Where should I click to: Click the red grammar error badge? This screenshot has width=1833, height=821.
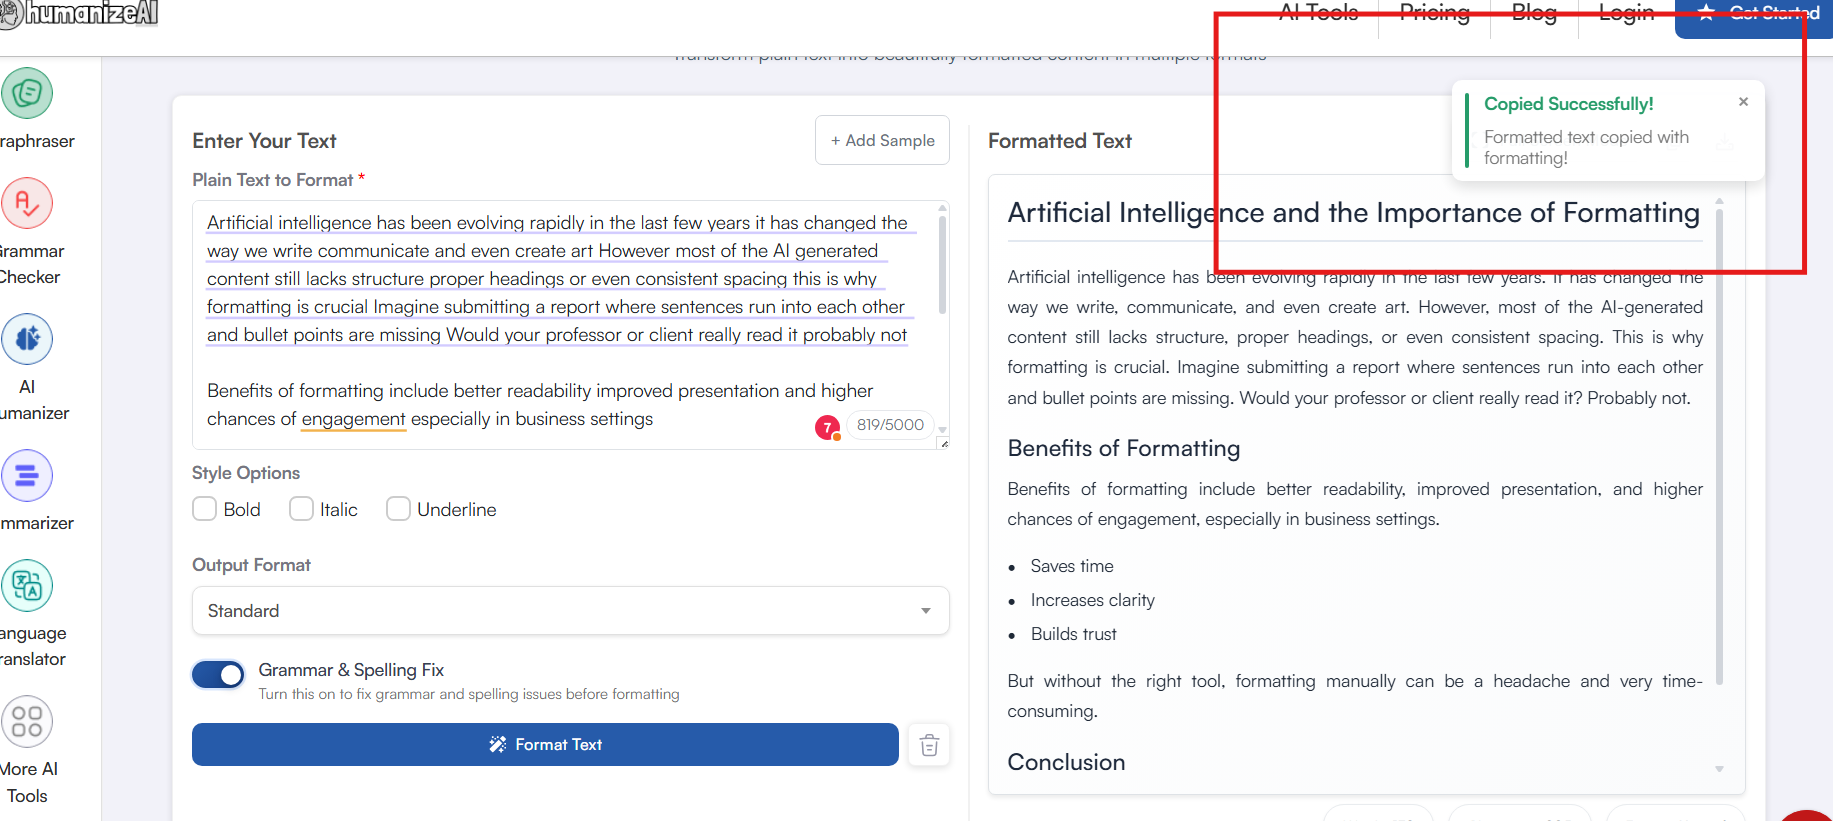click(827, 427)
